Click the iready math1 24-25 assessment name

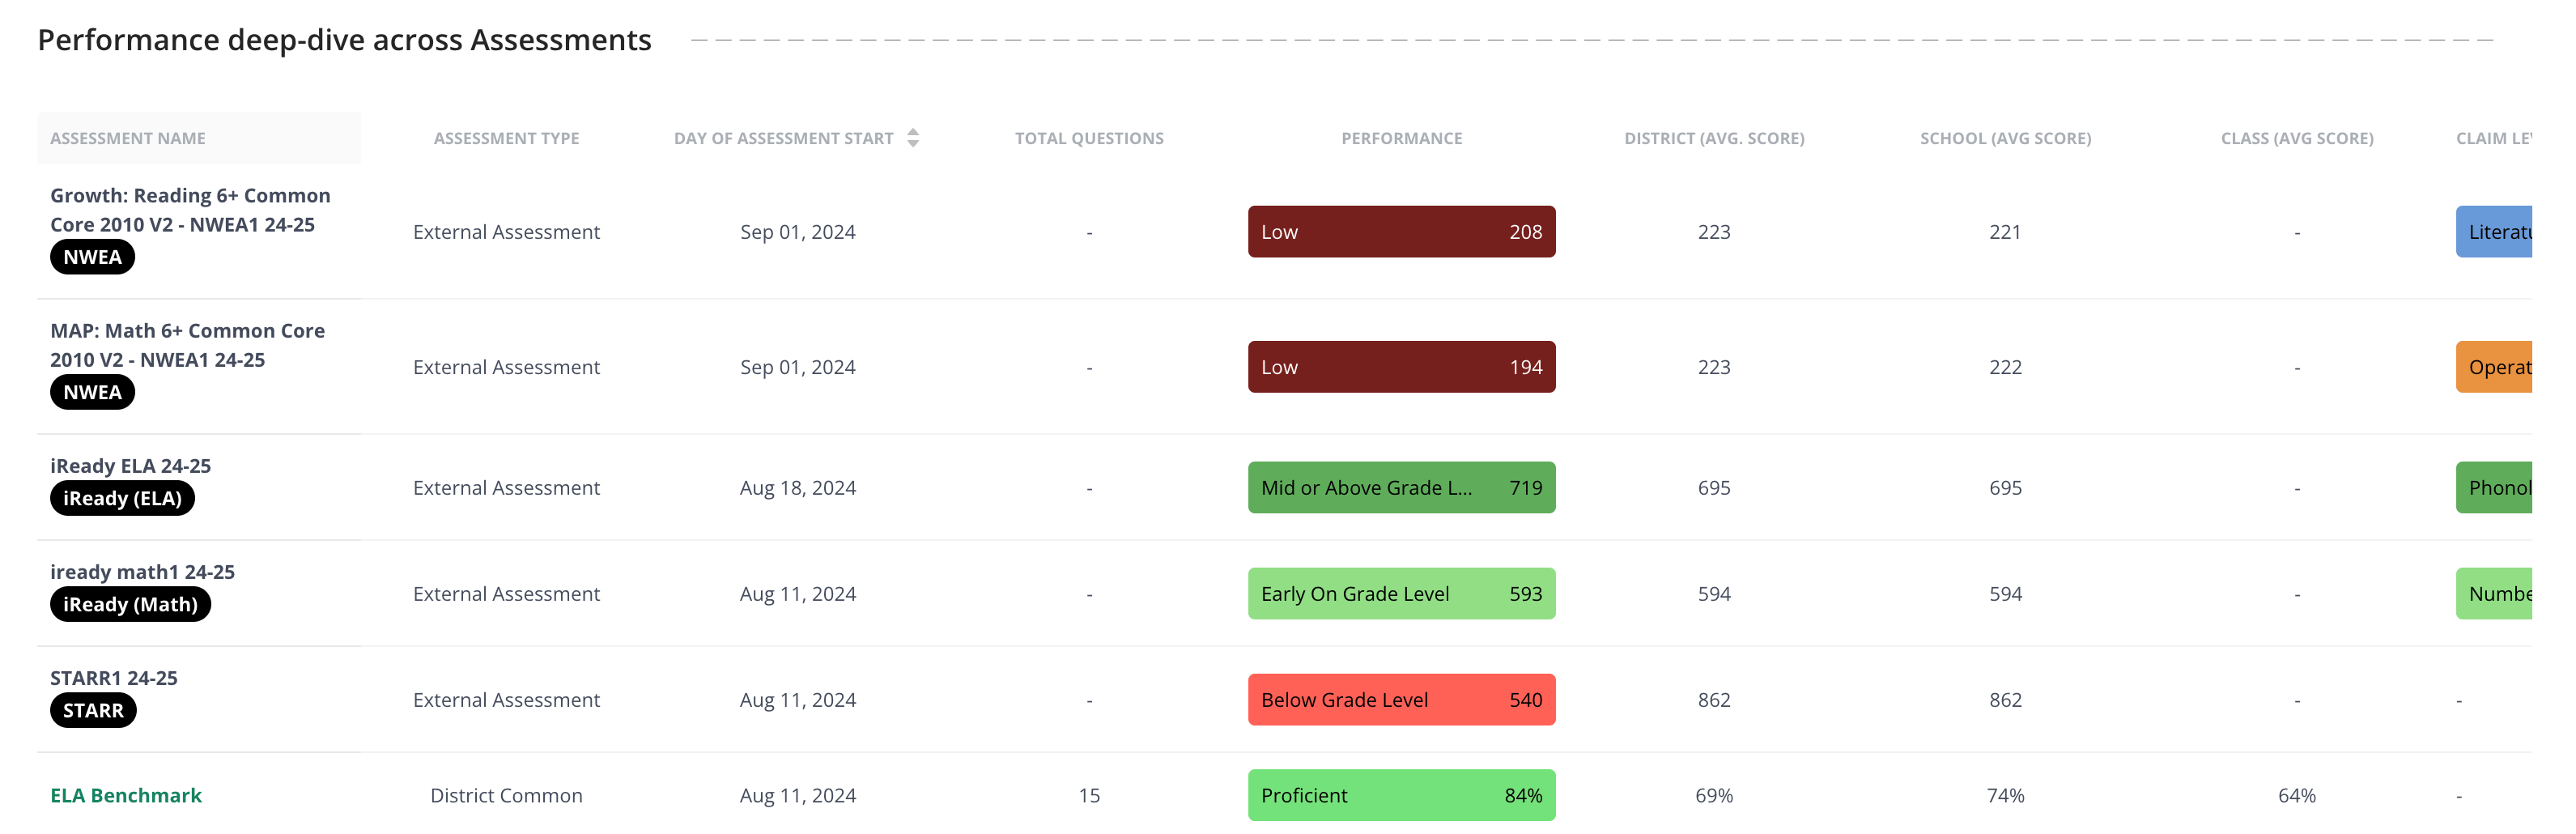[142, 572]
